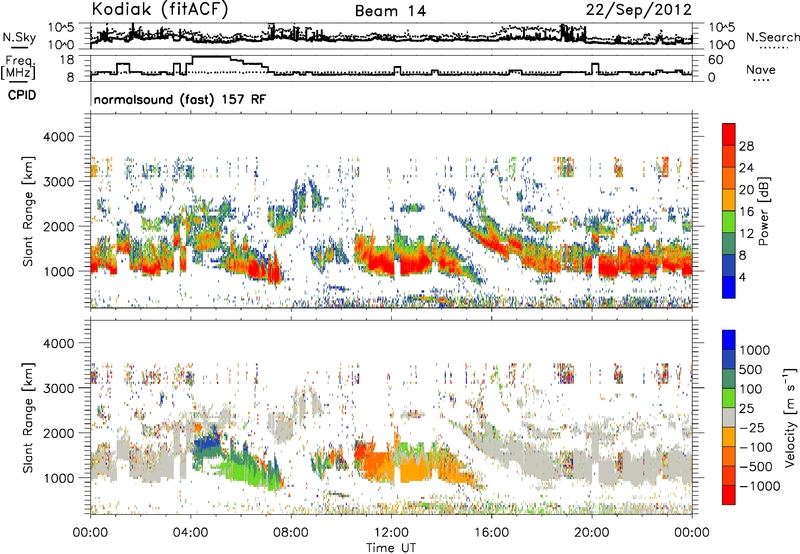800x554 pixels.
Task: Click the '12:00' time axis tick label
Action: tap(391, 533)
